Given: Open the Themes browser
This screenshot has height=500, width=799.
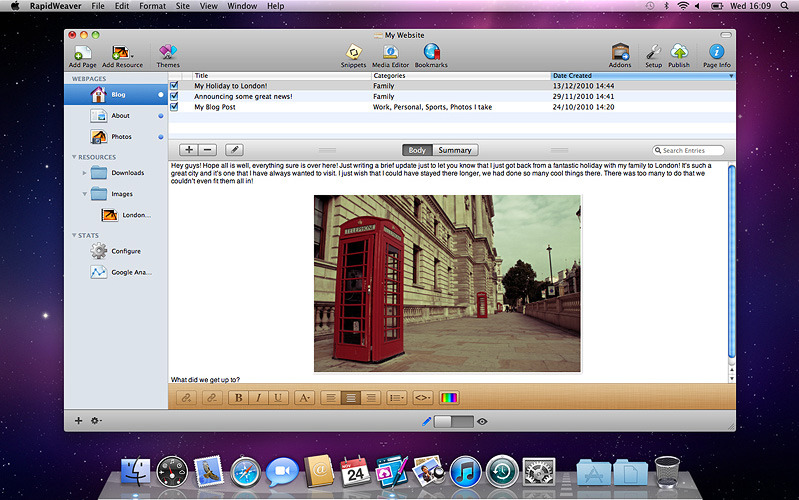Looking at the screenshot, I should [x=168, y=53].
